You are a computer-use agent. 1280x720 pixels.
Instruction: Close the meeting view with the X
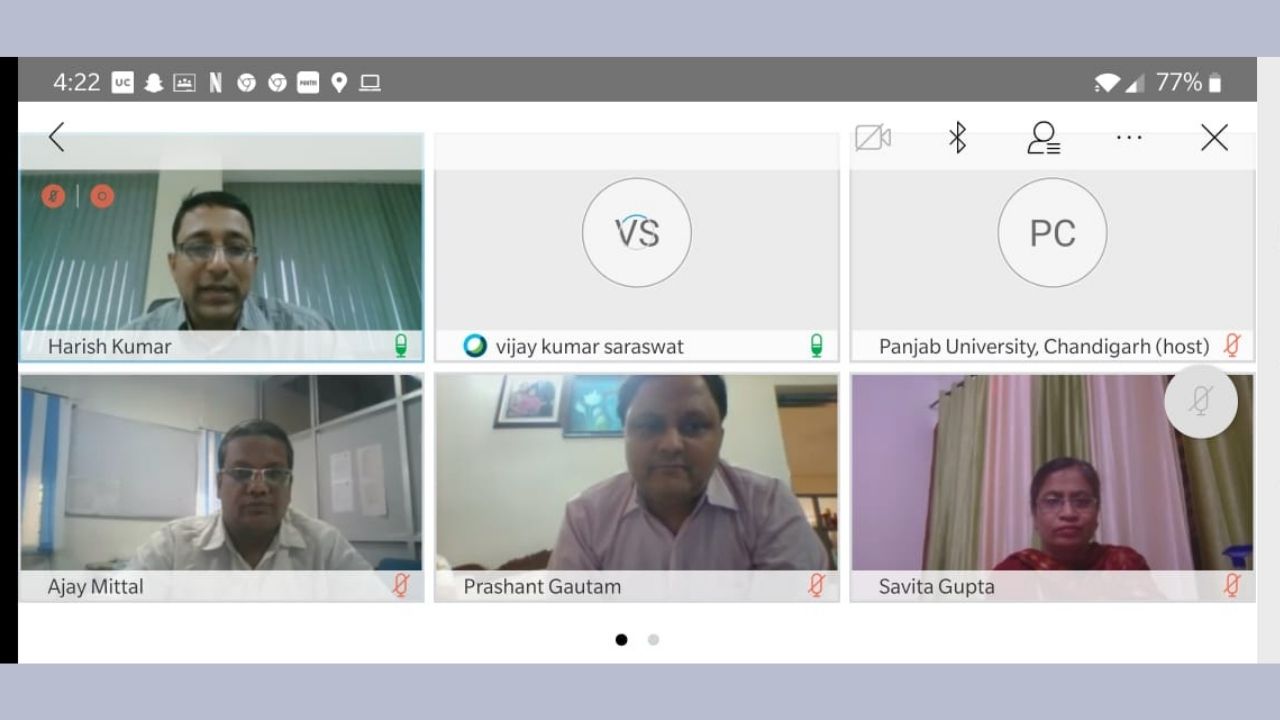[x=1214, y=138]
